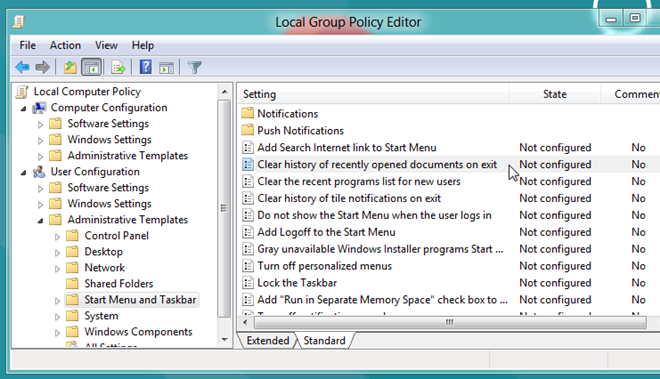This screenshot has height=379, width=660.
Task: Select the Network tree item
Action: click(x=104, y=267)
